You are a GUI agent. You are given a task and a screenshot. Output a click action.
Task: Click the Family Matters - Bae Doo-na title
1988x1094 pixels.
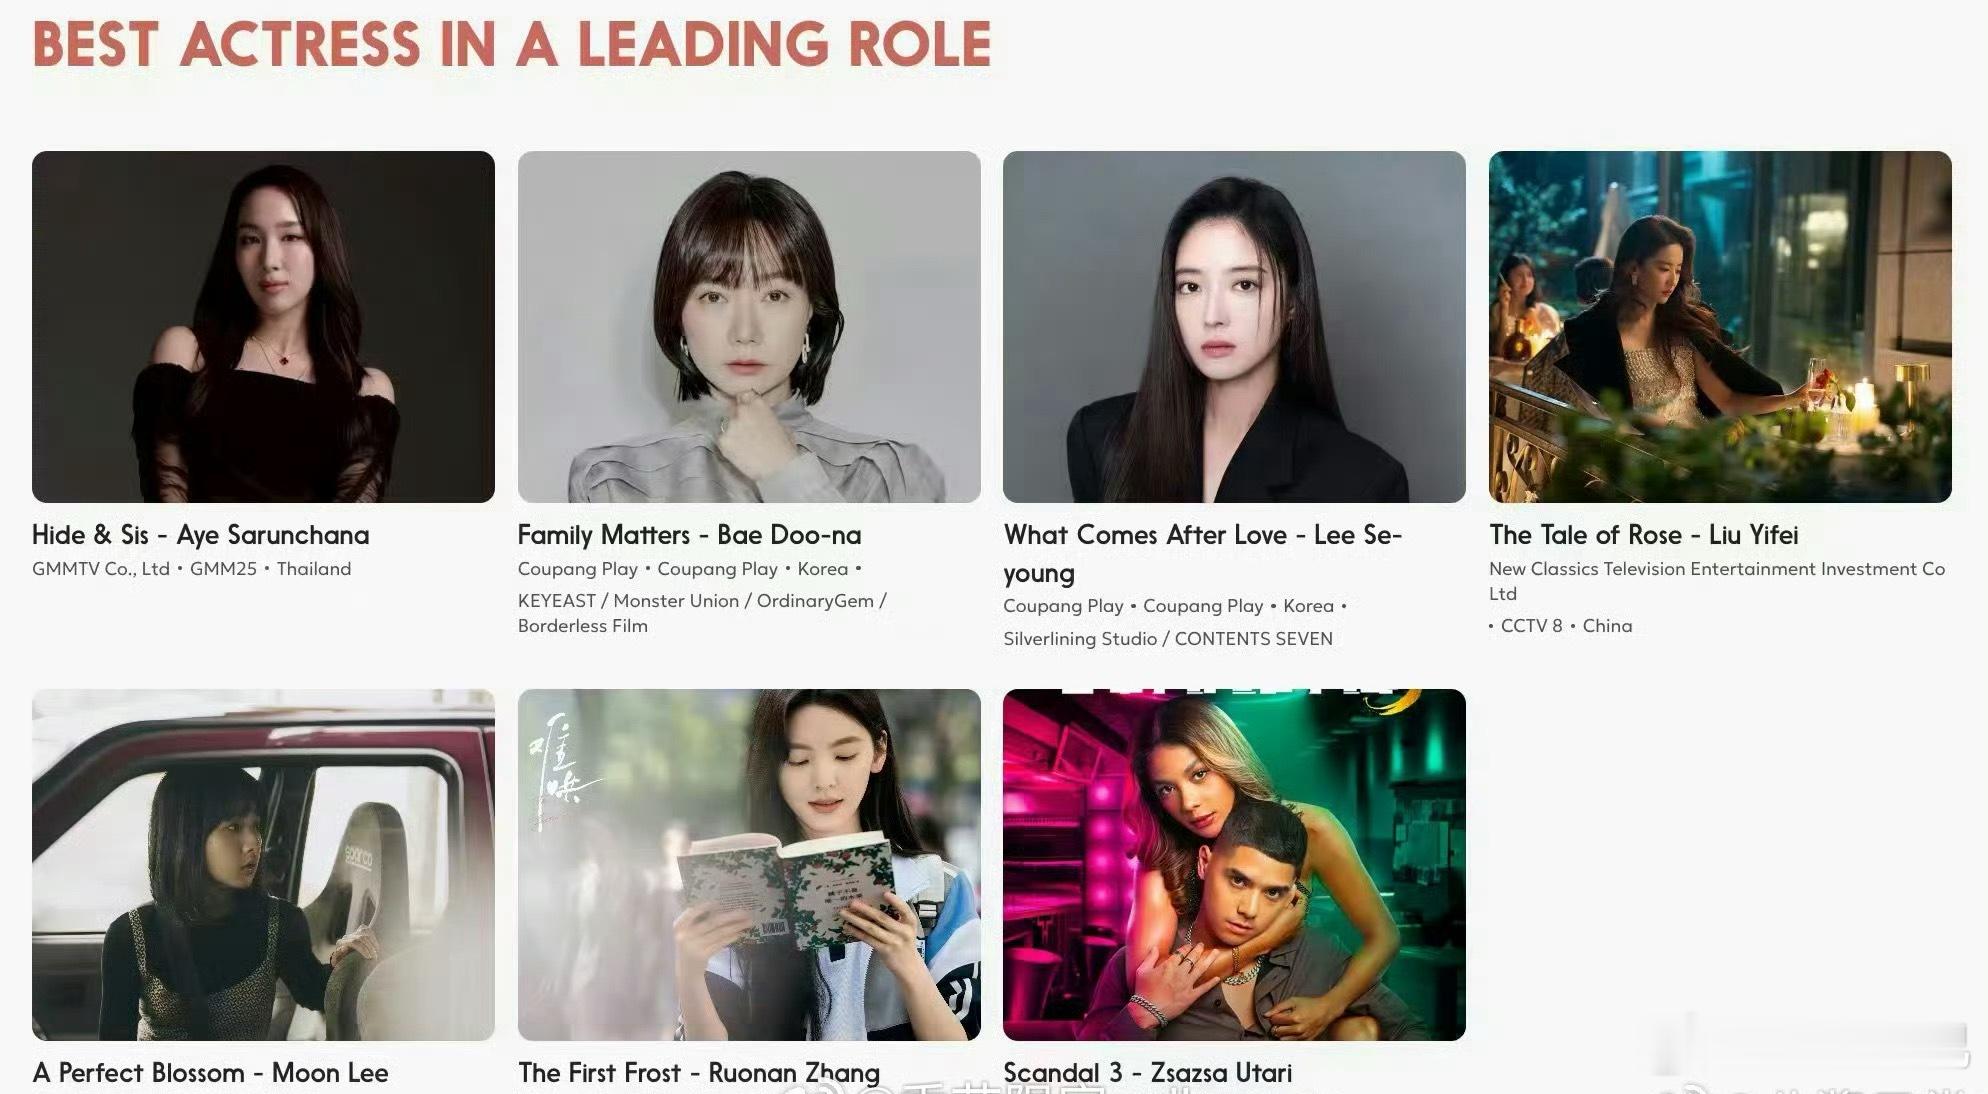click(689, 535)
